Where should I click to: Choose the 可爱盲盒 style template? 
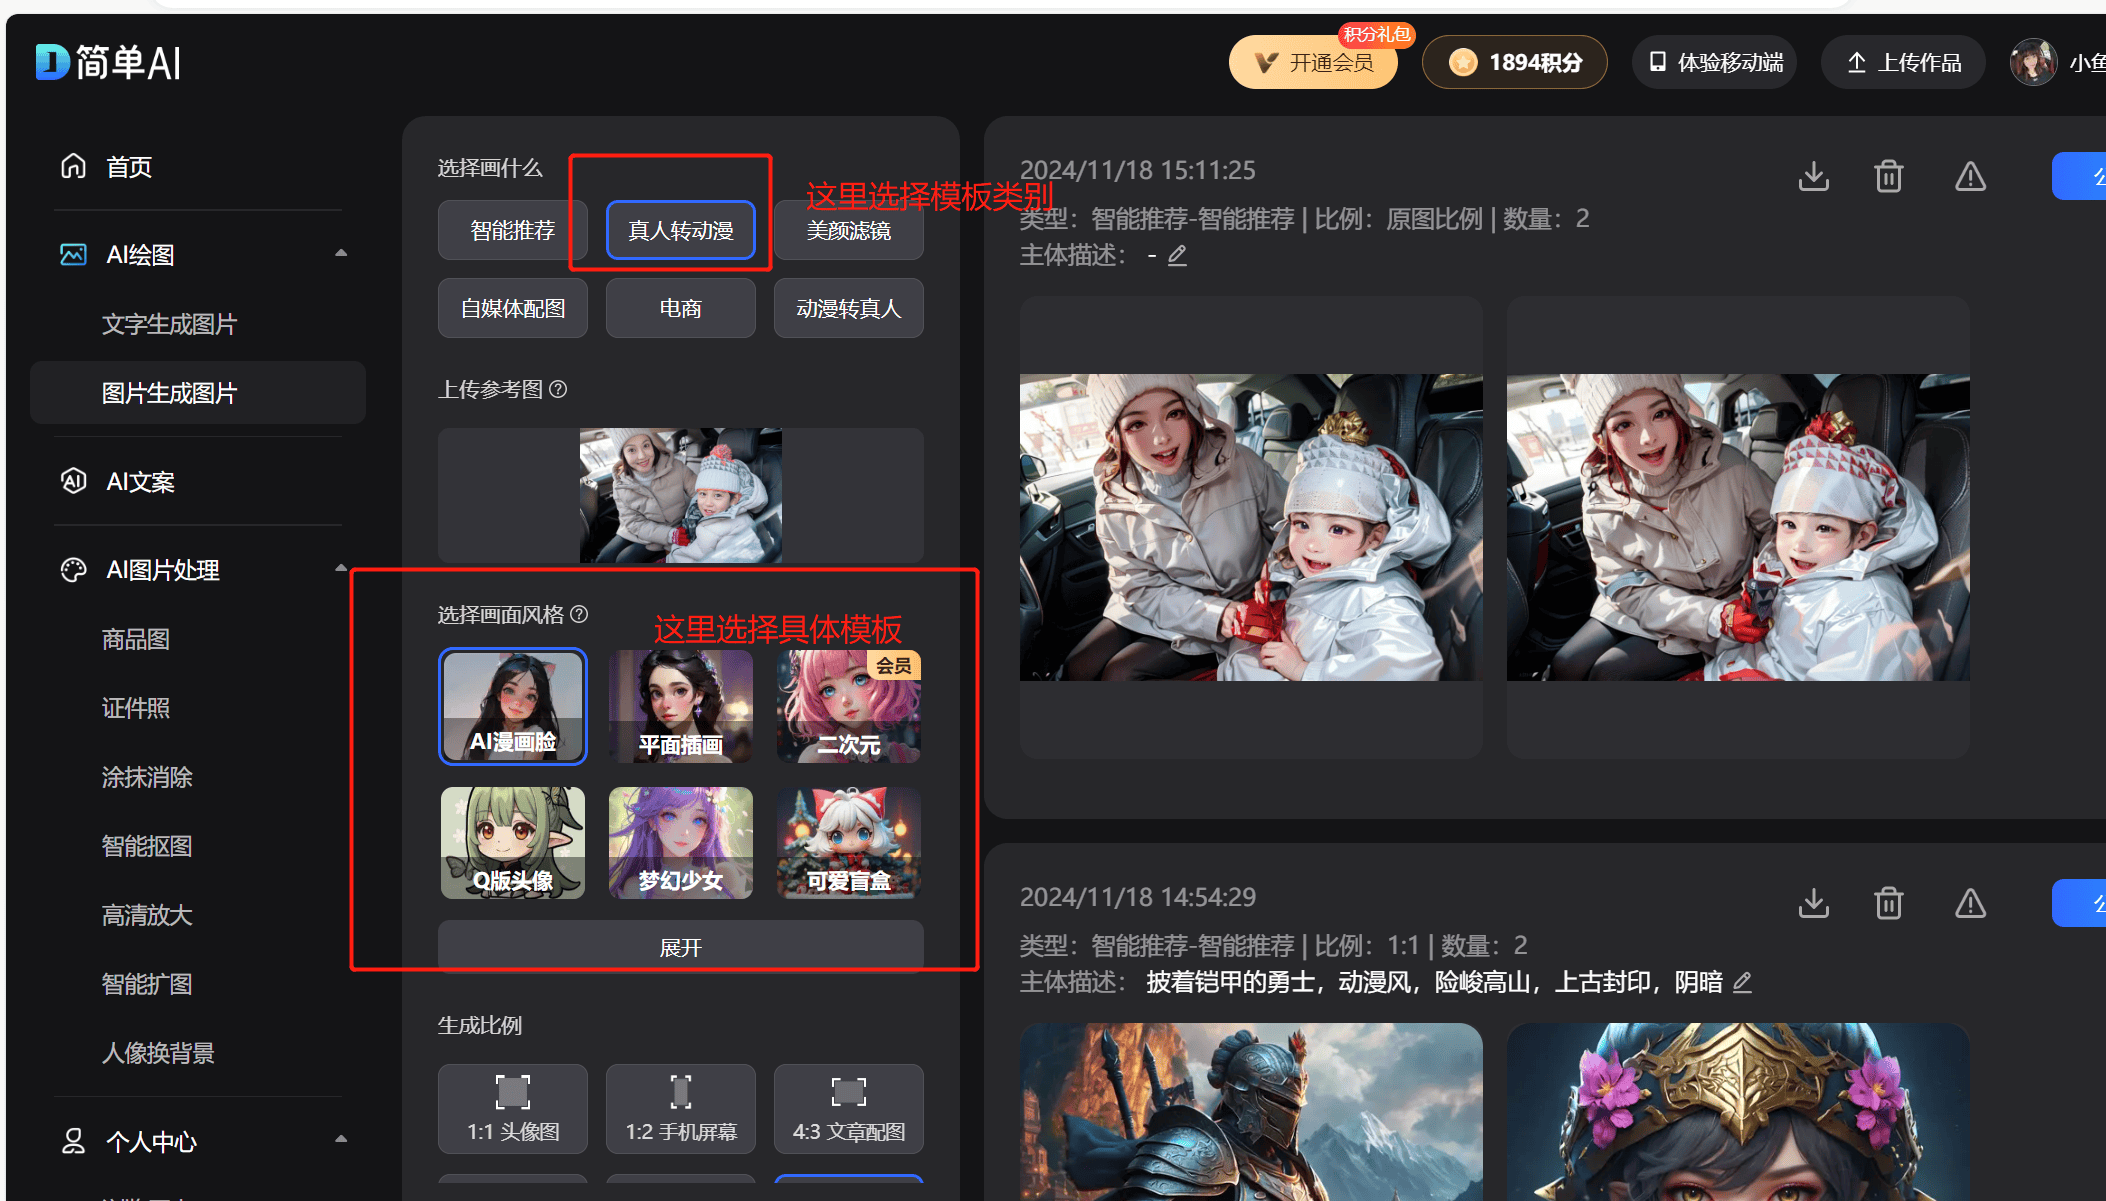click(849, 842)
